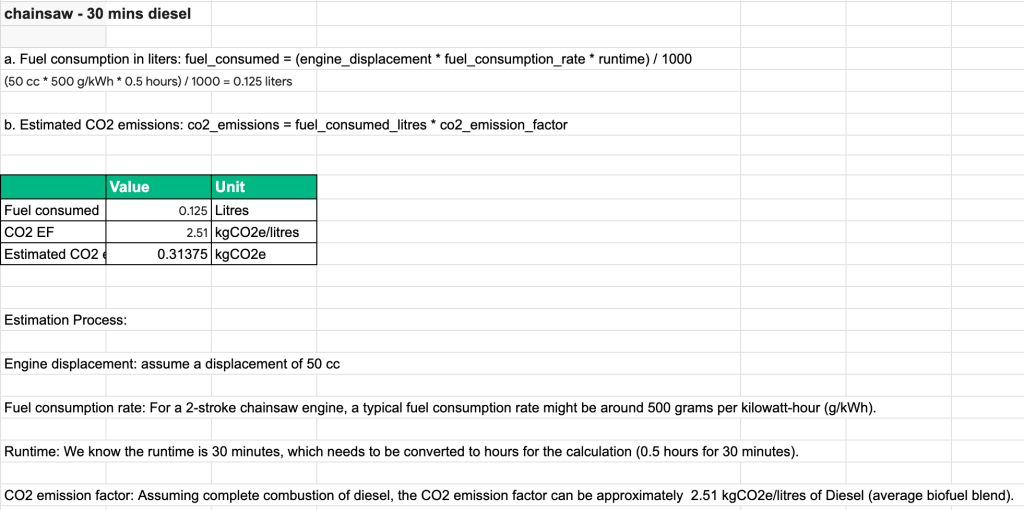Select the green "Value" header cell
The height and width of the screenshot is (510, 1024).
pos(158,187)
